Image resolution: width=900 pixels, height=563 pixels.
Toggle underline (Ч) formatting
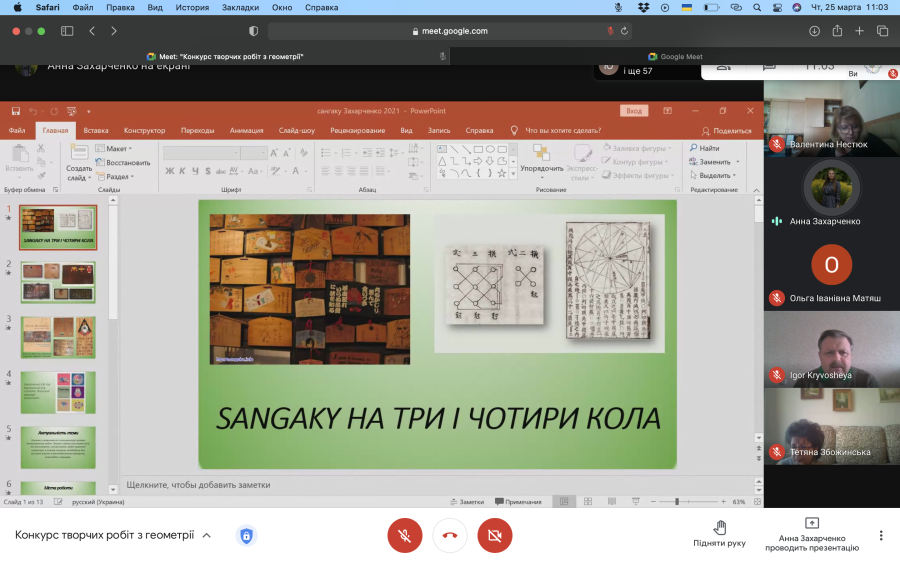[195, 171]
